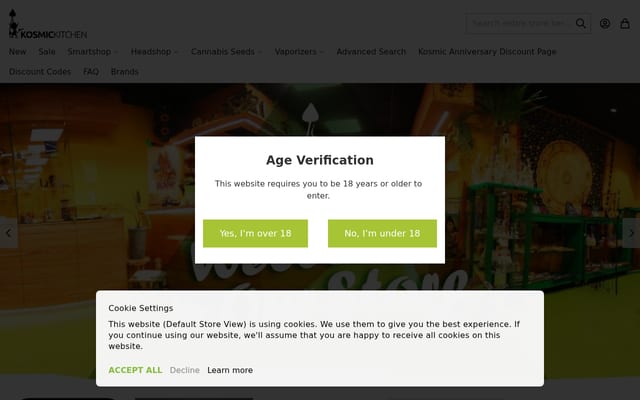Open the Headshop category
Screen dimensions: 640x400
point(151,52)
